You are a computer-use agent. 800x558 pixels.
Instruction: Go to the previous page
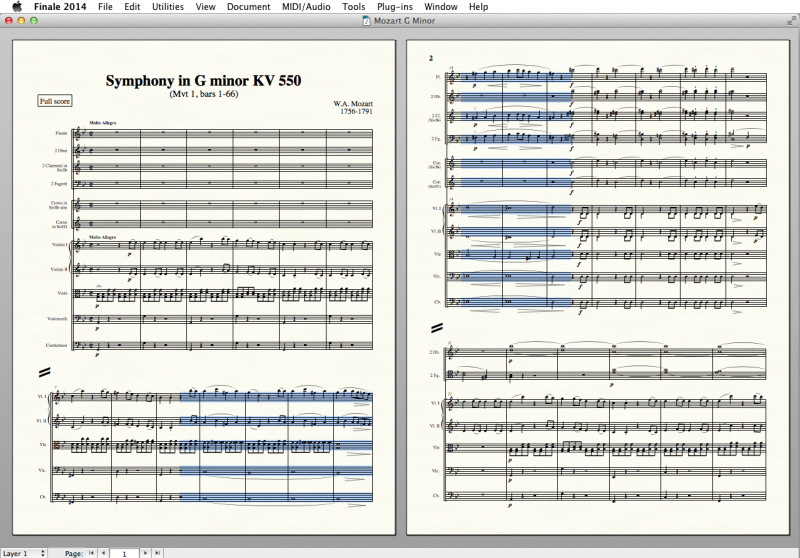point(104,553)
